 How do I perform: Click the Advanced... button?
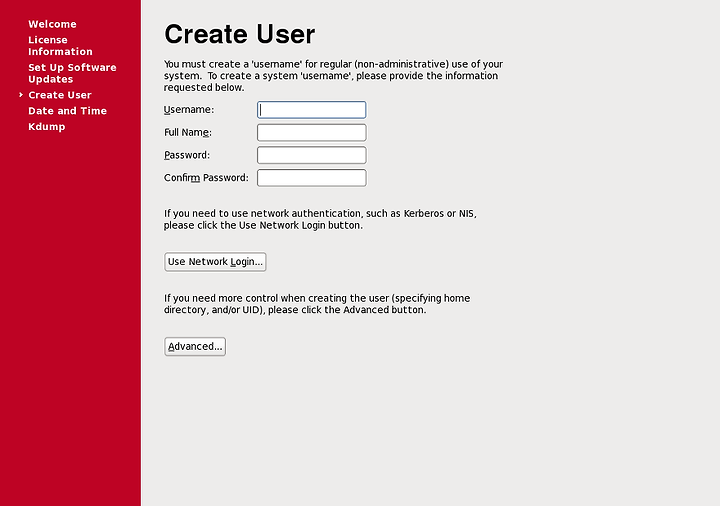click(x=195, y=347)
